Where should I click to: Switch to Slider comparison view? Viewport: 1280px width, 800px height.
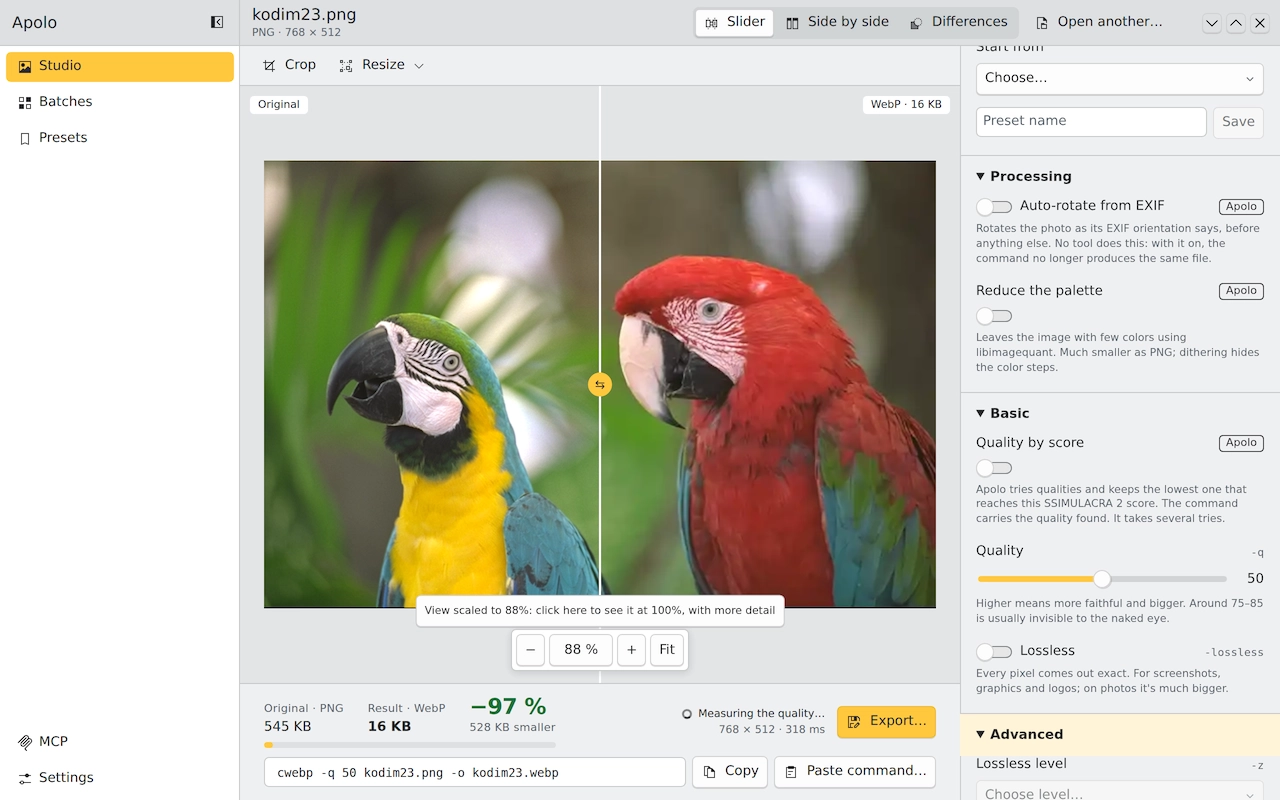734,22
